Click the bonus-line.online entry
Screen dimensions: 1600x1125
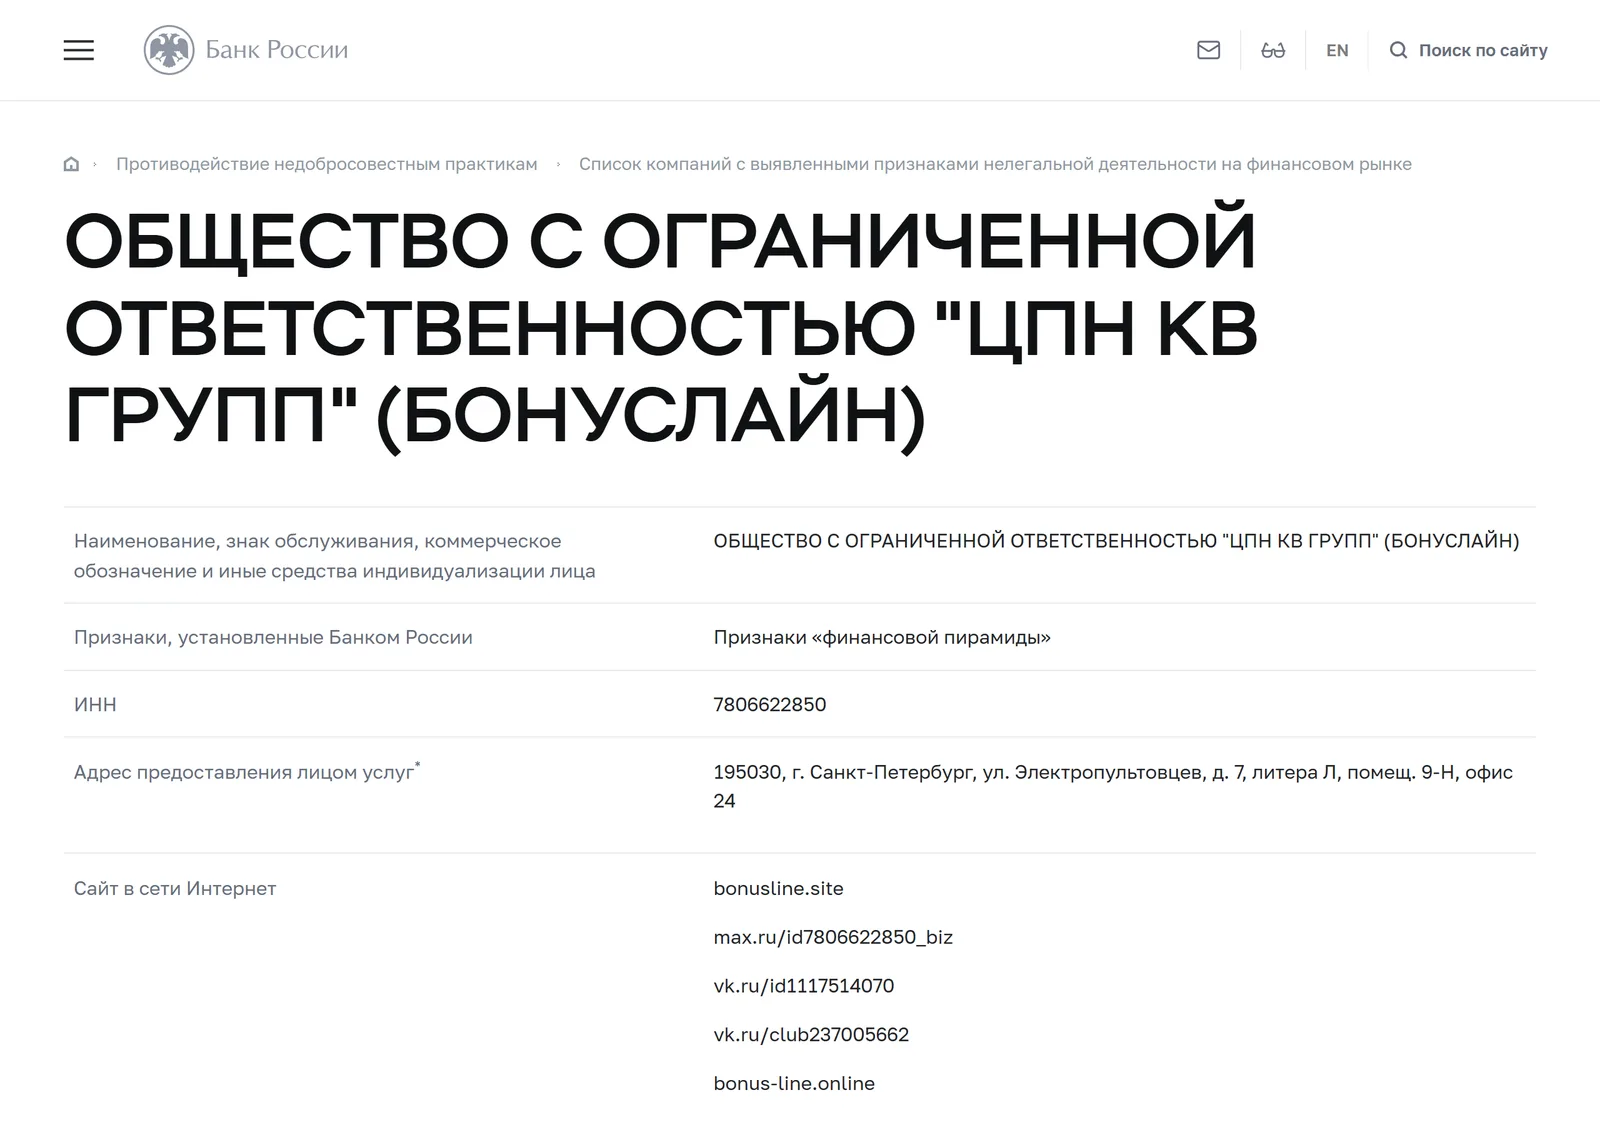[794, 1083]
